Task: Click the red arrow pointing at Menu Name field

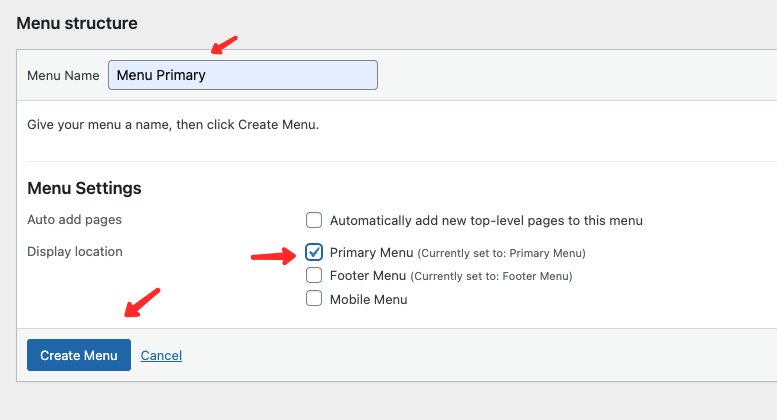Action: point(222,46)
